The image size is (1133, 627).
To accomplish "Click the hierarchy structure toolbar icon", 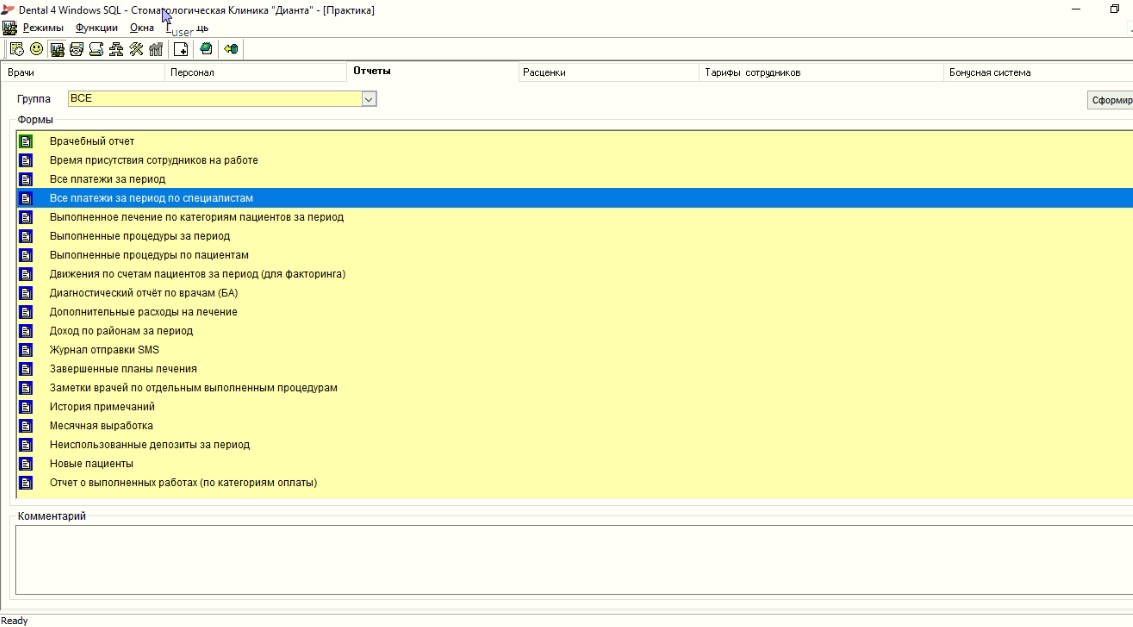I will point(116,49).
